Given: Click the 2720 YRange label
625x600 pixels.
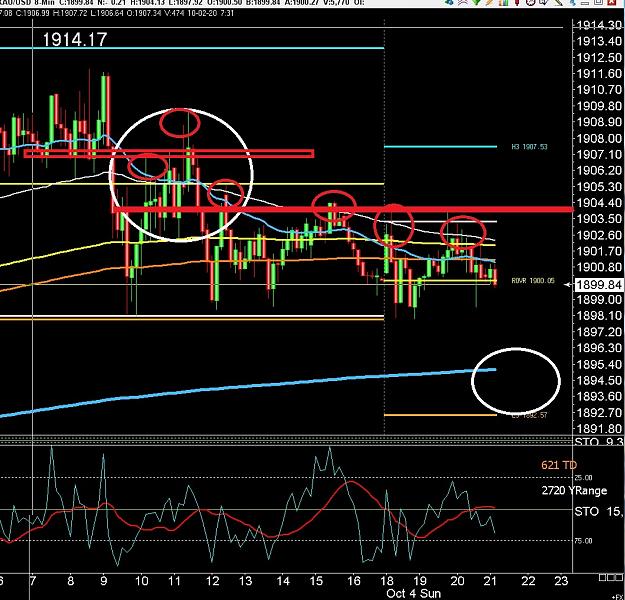Looking at the screenshot, I should [x=574, y=490].
